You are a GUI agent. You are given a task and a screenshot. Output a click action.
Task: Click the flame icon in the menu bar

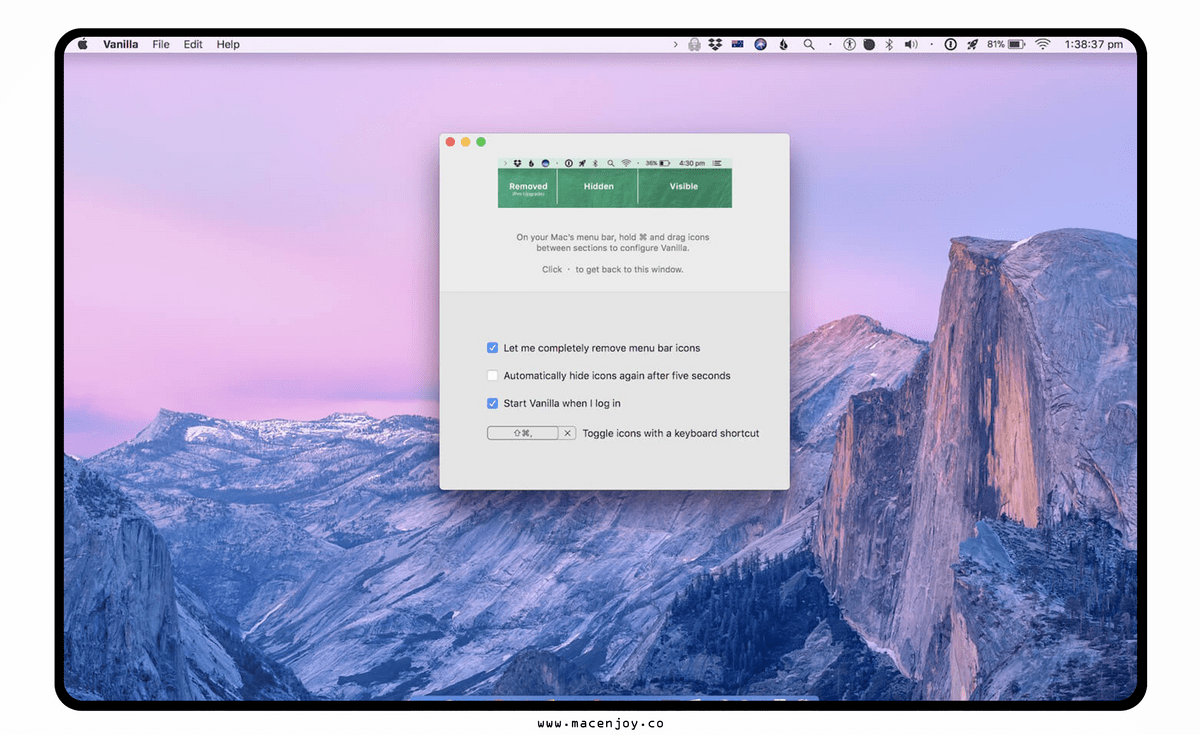point(783,45)
